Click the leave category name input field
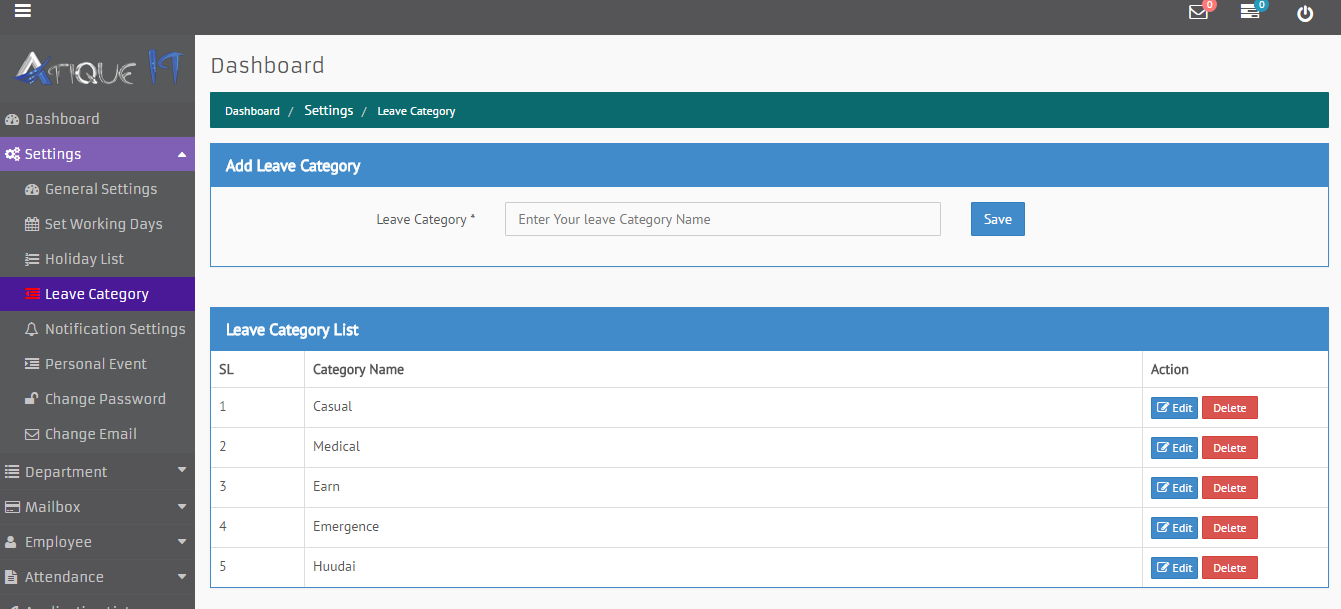The width and height of the screenshot is (1341, 609). [722, 218]
